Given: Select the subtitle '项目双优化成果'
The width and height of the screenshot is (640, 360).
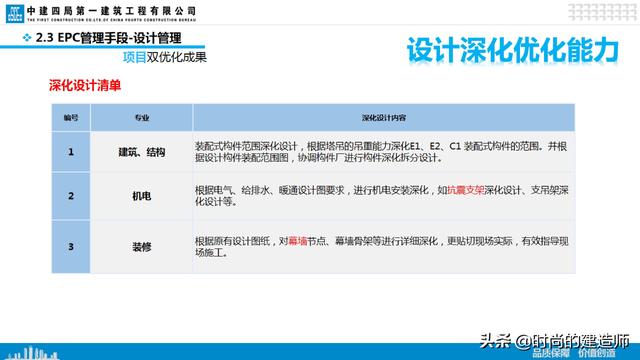Looking at the screenshot, I should tap(164, 57).
